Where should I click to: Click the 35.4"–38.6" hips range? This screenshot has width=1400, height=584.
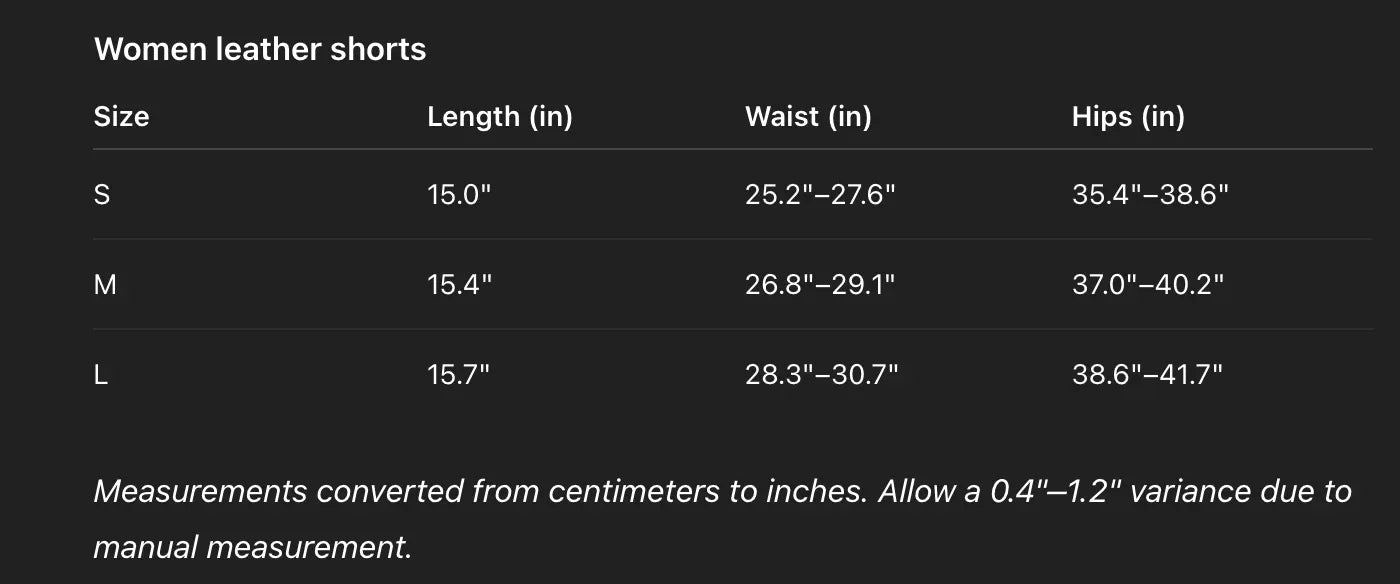(1149, 194)
